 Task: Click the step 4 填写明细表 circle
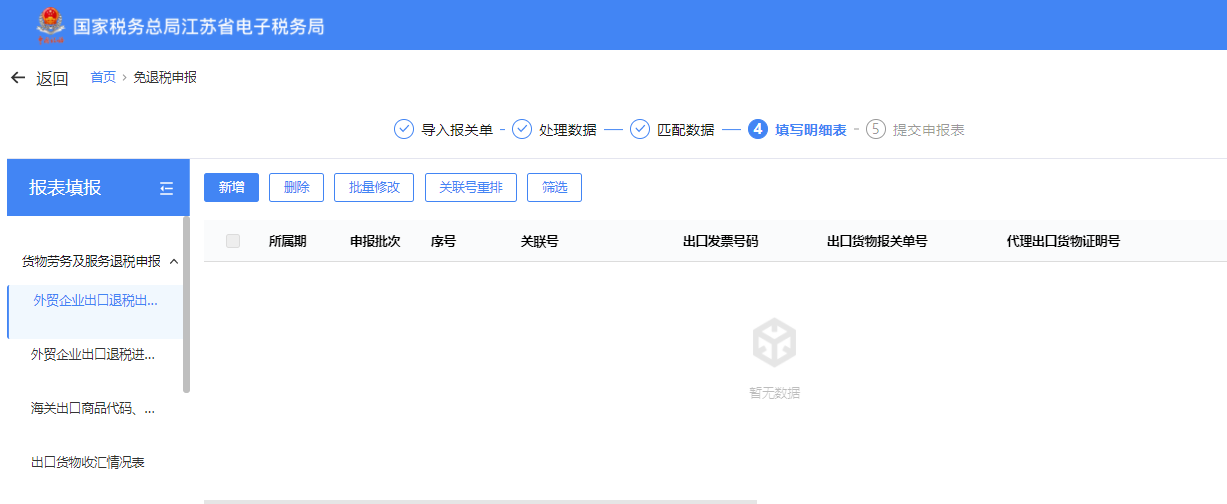click(758, 129)
